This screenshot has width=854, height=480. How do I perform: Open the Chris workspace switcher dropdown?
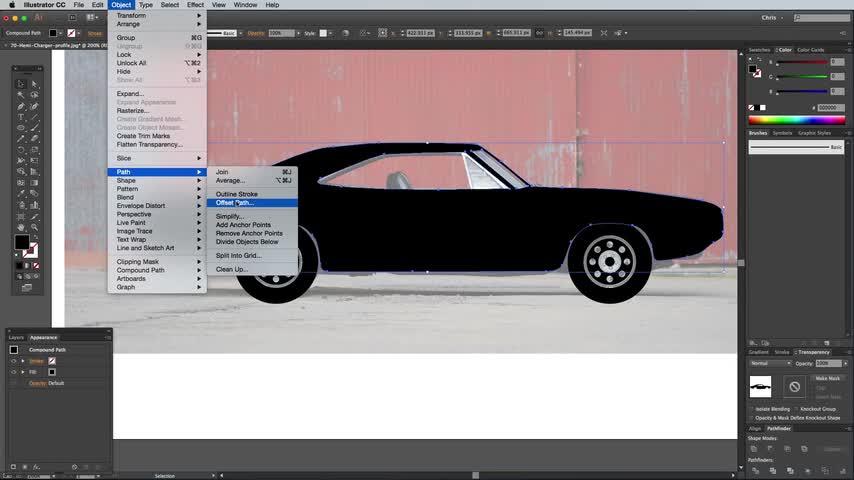click(x=773, y=17)
